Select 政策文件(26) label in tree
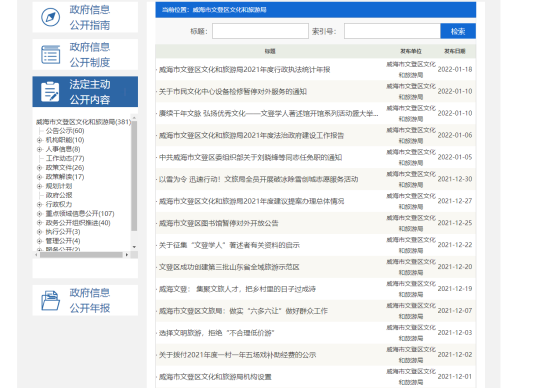Viewport: 554px width, 389px height. pyautogui.click(x=65, y=167)
